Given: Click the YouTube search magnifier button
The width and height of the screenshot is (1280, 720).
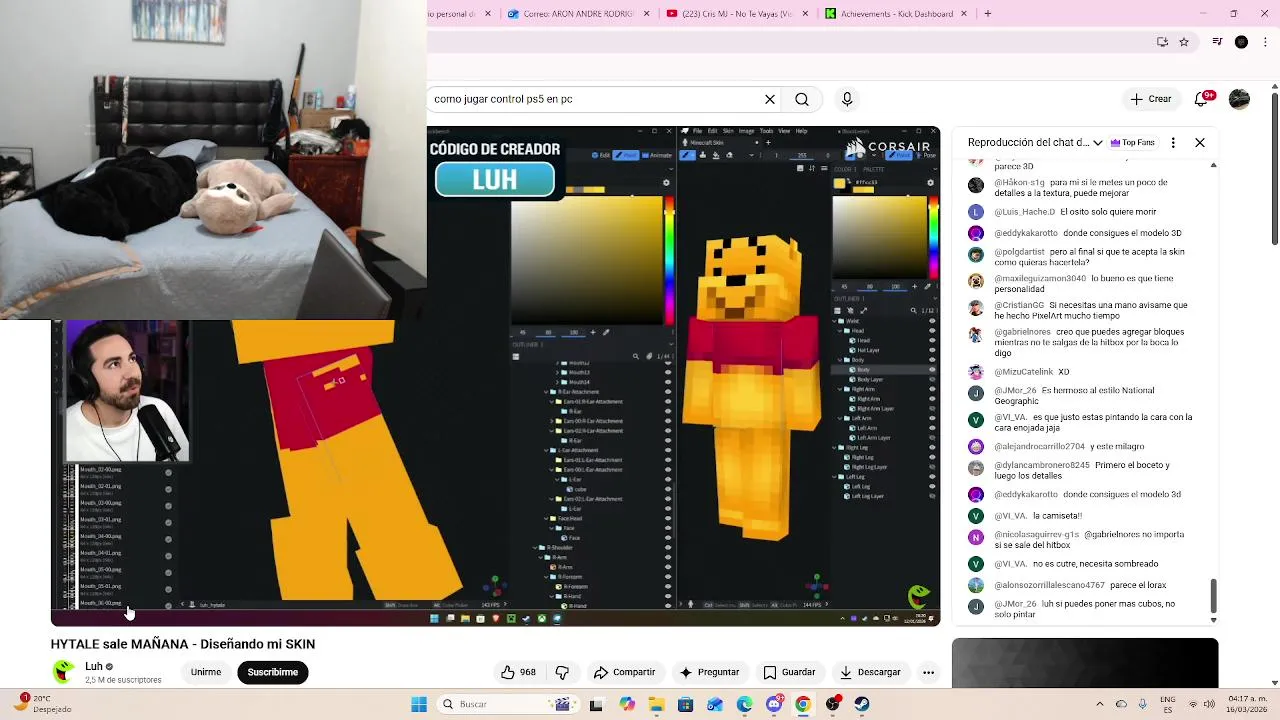Looking at the screenshot, I should click(802, 99).
